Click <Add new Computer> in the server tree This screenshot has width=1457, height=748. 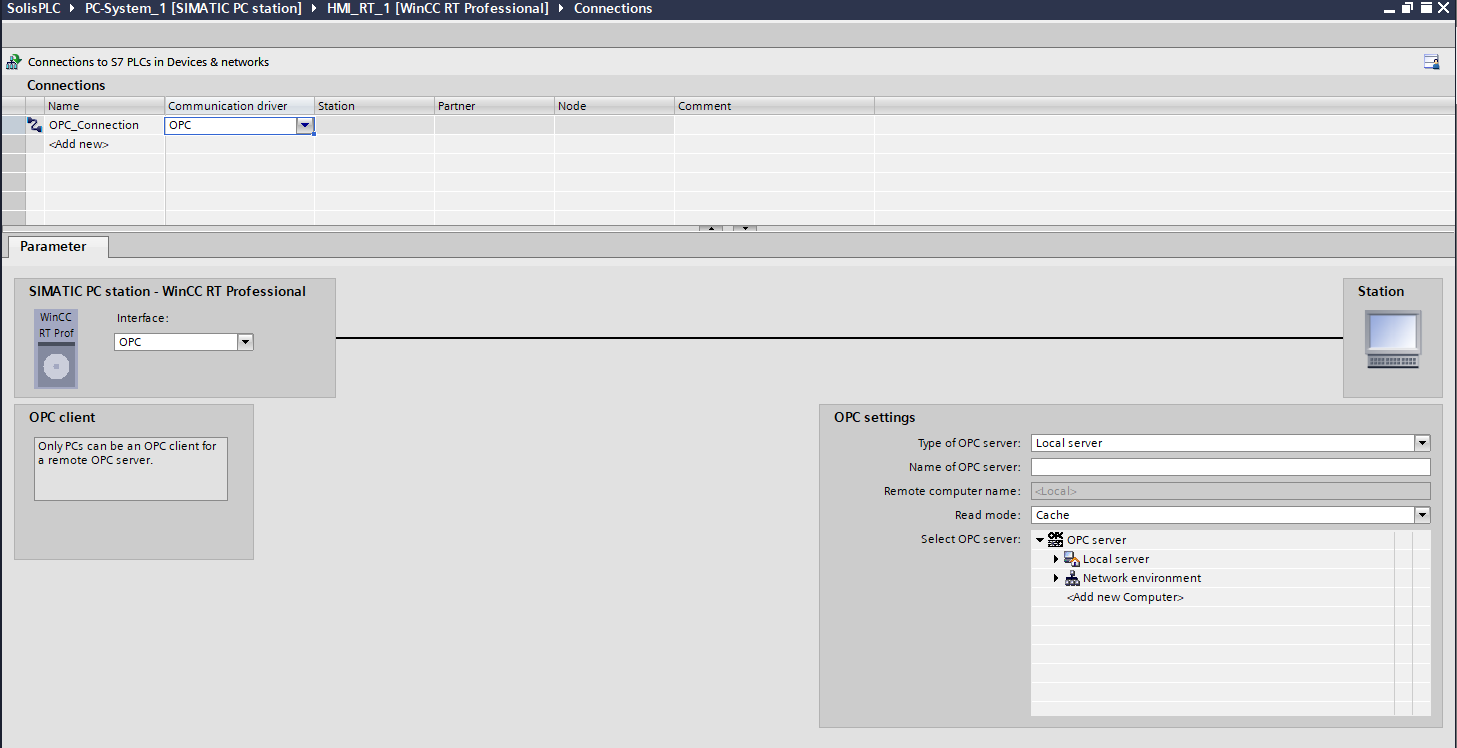1125,597
